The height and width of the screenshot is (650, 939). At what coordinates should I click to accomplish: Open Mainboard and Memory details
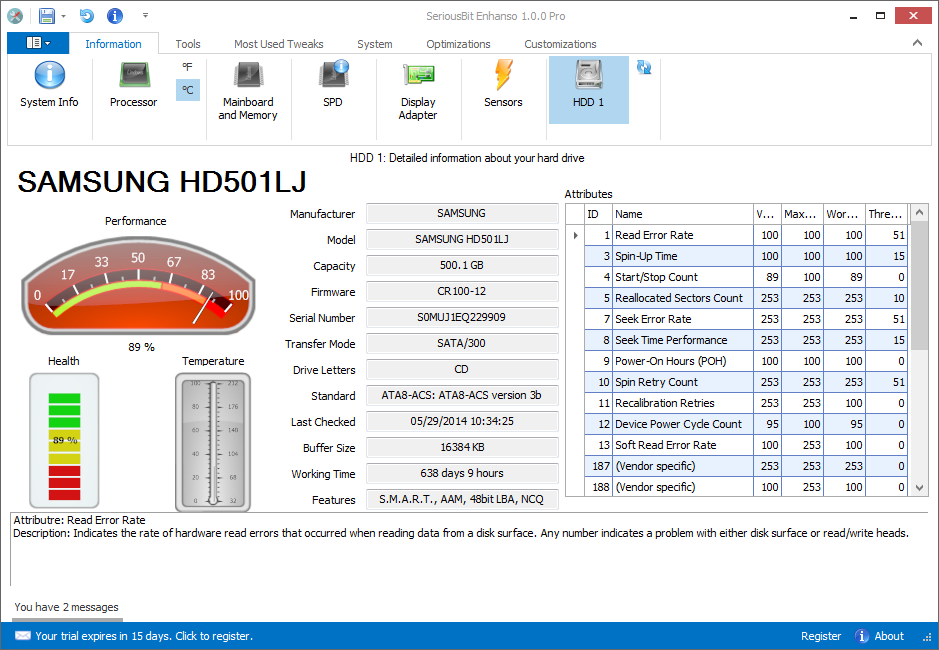[x=247, y=91]
